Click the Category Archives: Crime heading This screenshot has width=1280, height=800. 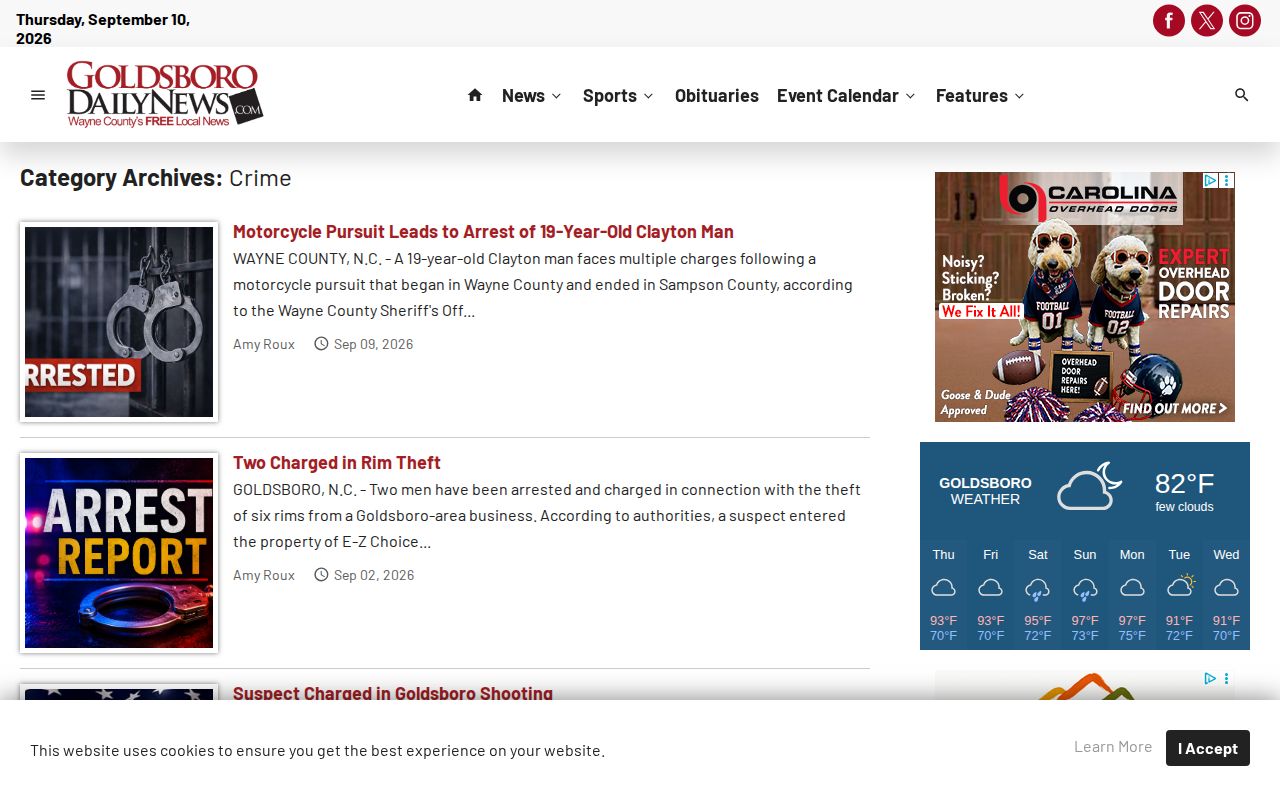click(x=156, y=178)
